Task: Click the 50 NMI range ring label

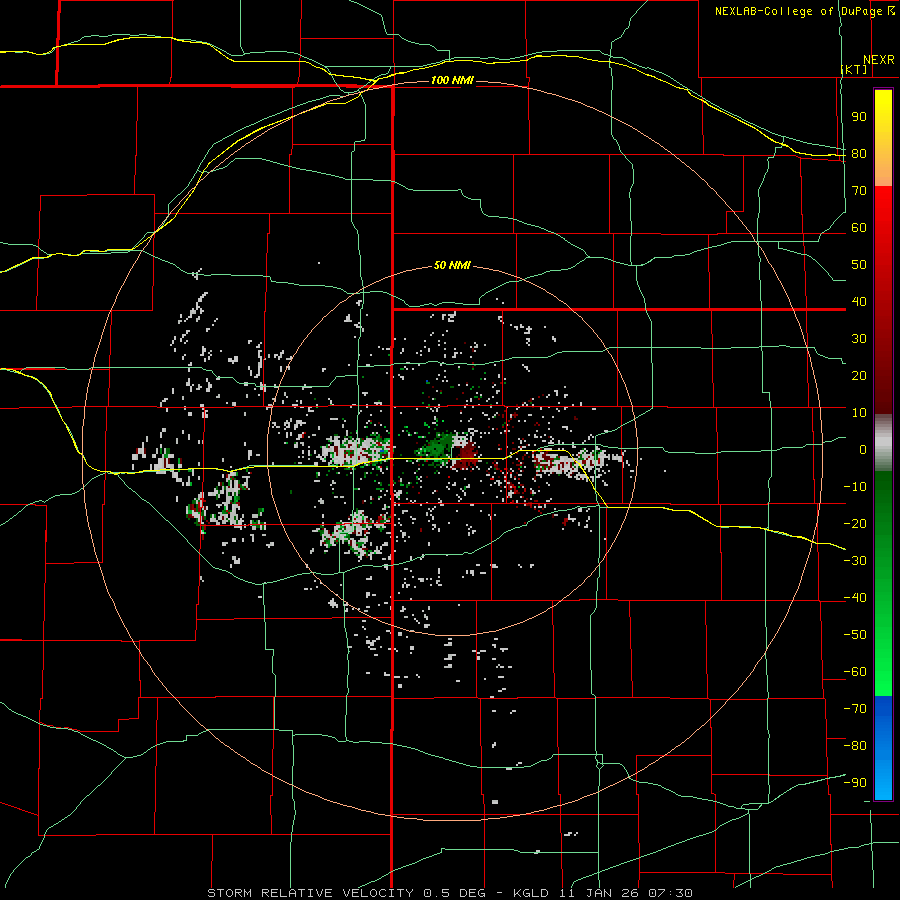Action: tap(452, 265)
